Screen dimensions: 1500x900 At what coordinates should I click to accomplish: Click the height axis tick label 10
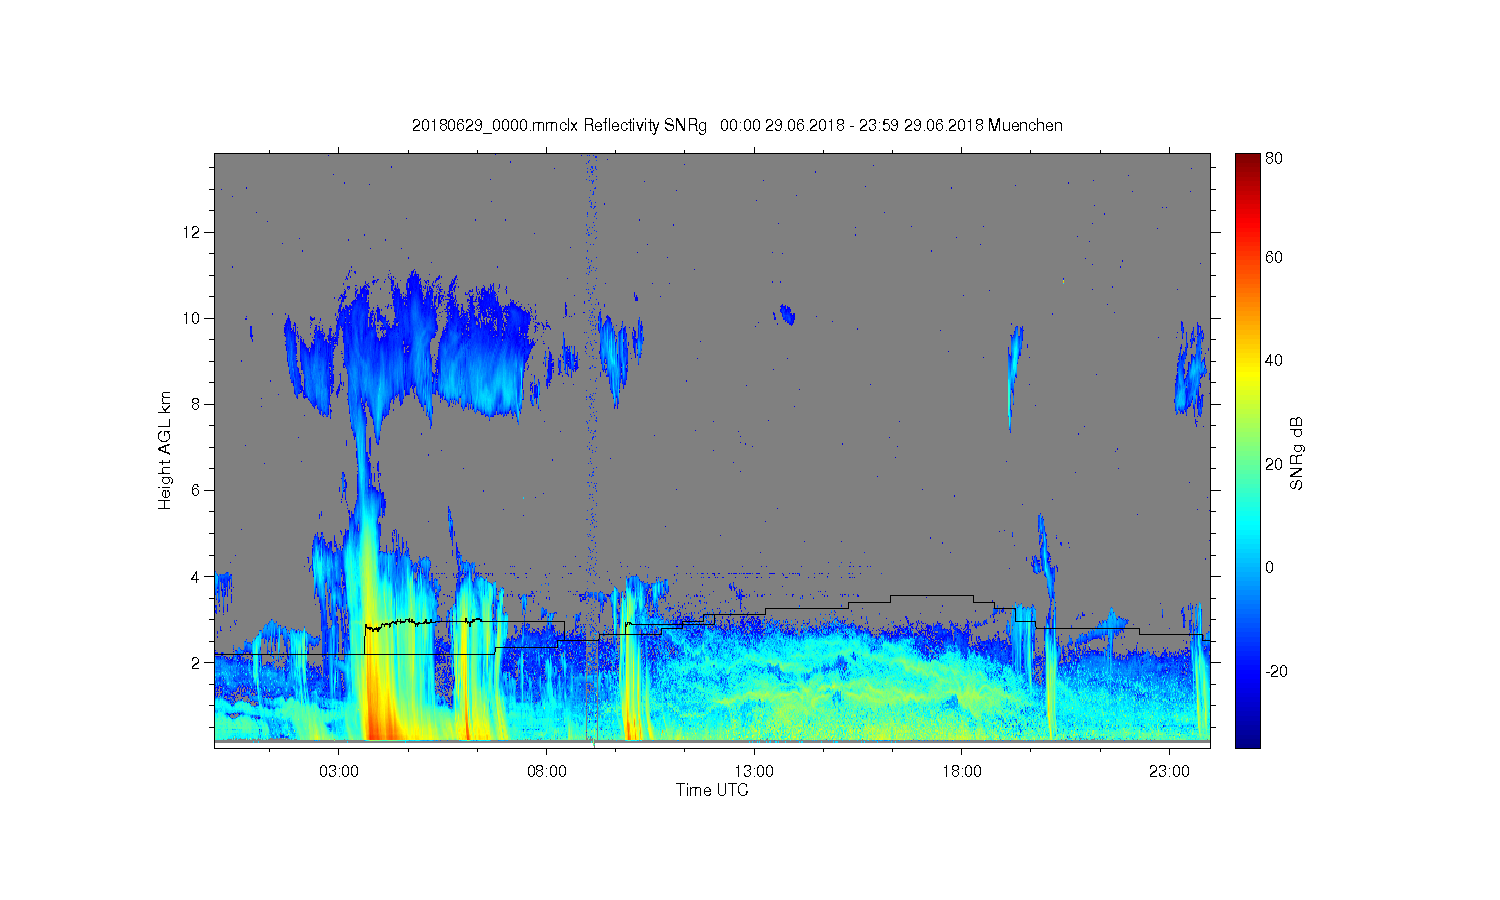192,318
